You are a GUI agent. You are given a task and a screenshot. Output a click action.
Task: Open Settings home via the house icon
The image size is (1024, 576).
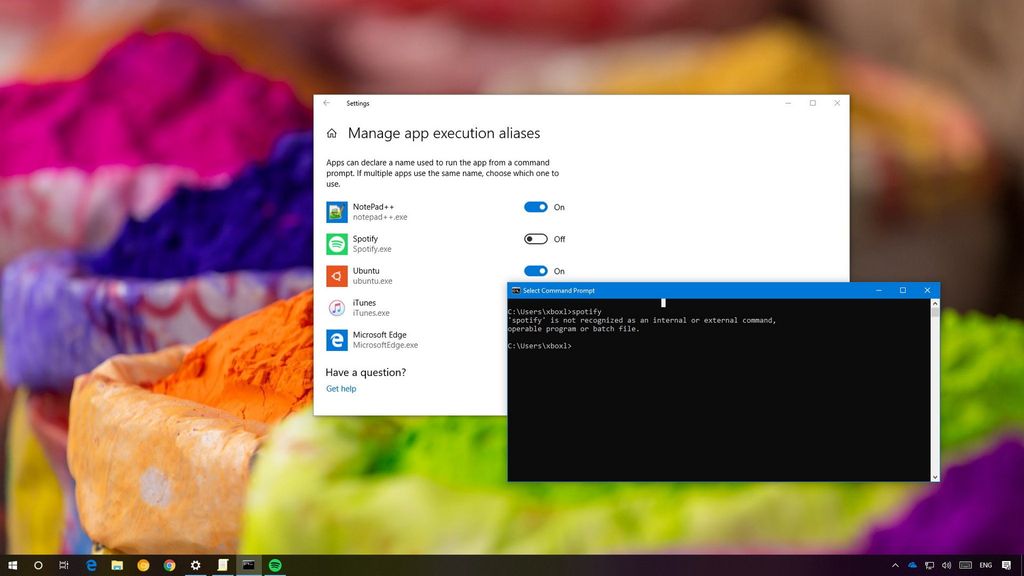(331, 132)
